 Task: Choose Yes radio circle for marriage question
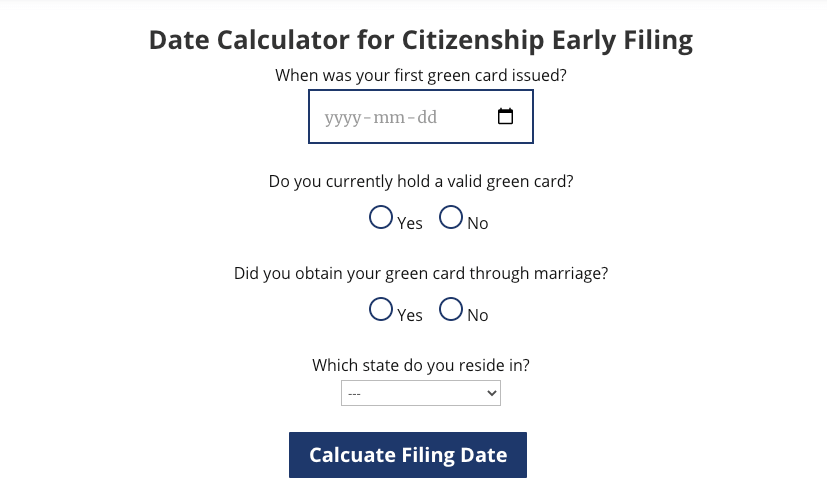381,310
